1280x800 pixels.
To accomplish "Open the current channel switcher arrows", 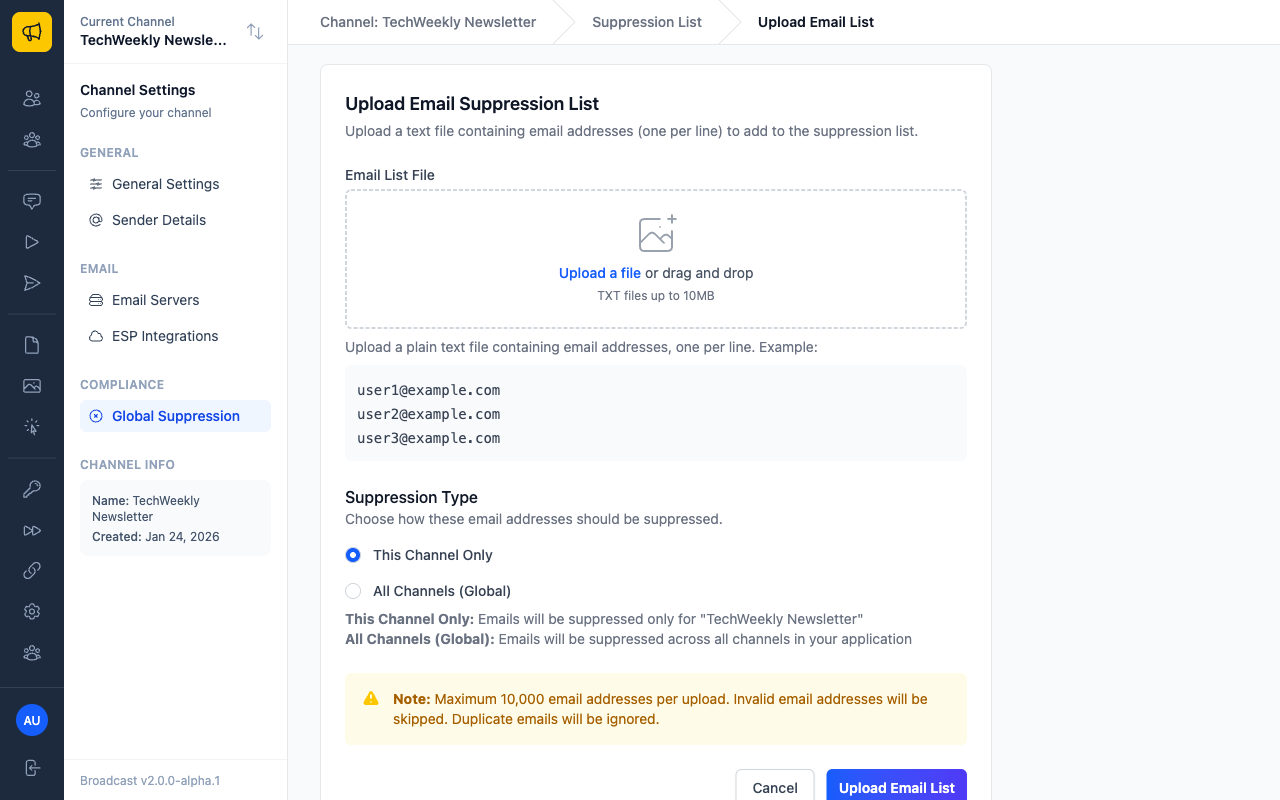I will click(255, 32).
